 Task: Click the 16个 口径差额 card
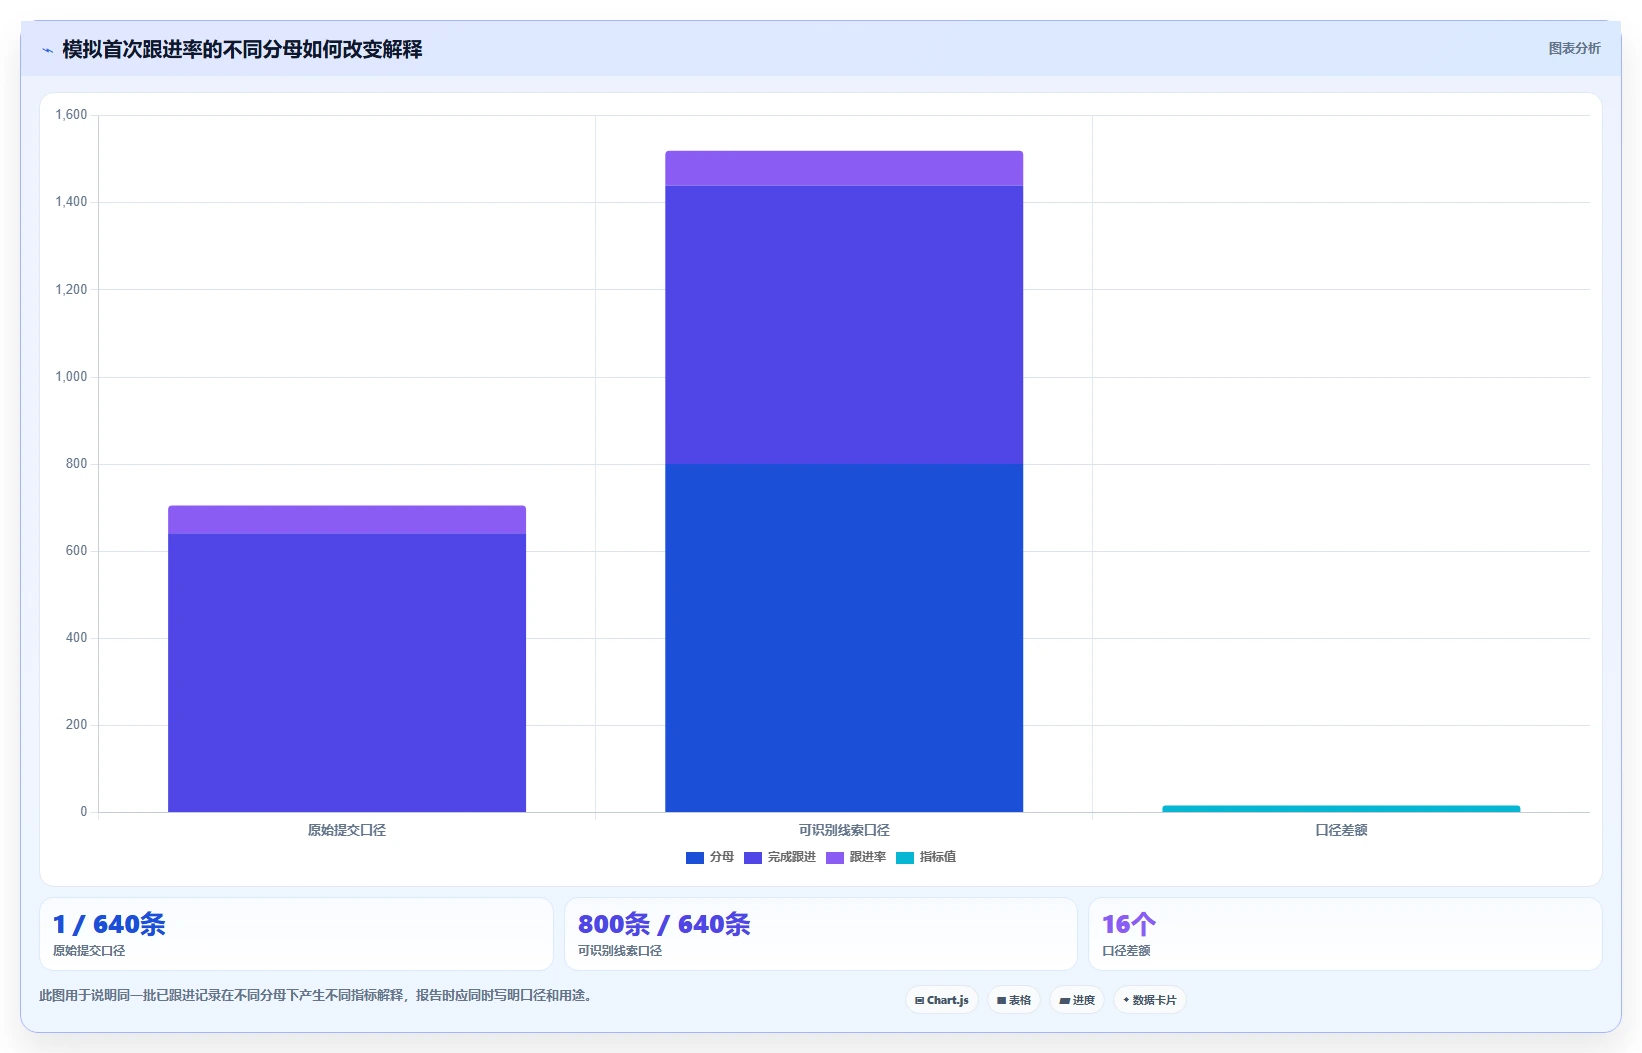1345,934
